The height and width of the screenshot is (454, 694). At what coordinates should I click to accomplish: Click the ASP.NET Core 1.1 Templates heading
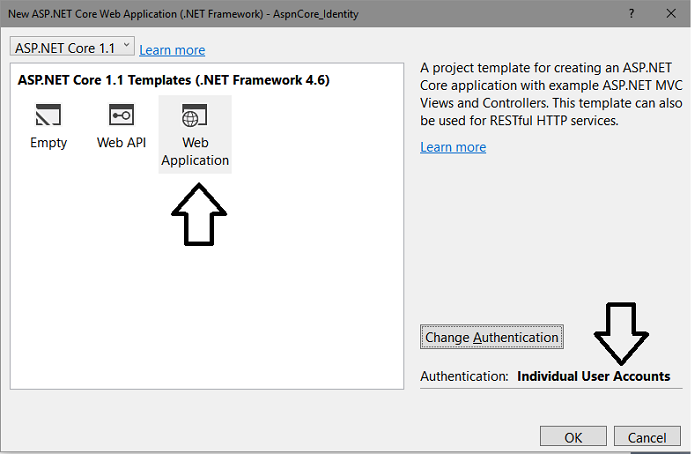coord(174,80)
